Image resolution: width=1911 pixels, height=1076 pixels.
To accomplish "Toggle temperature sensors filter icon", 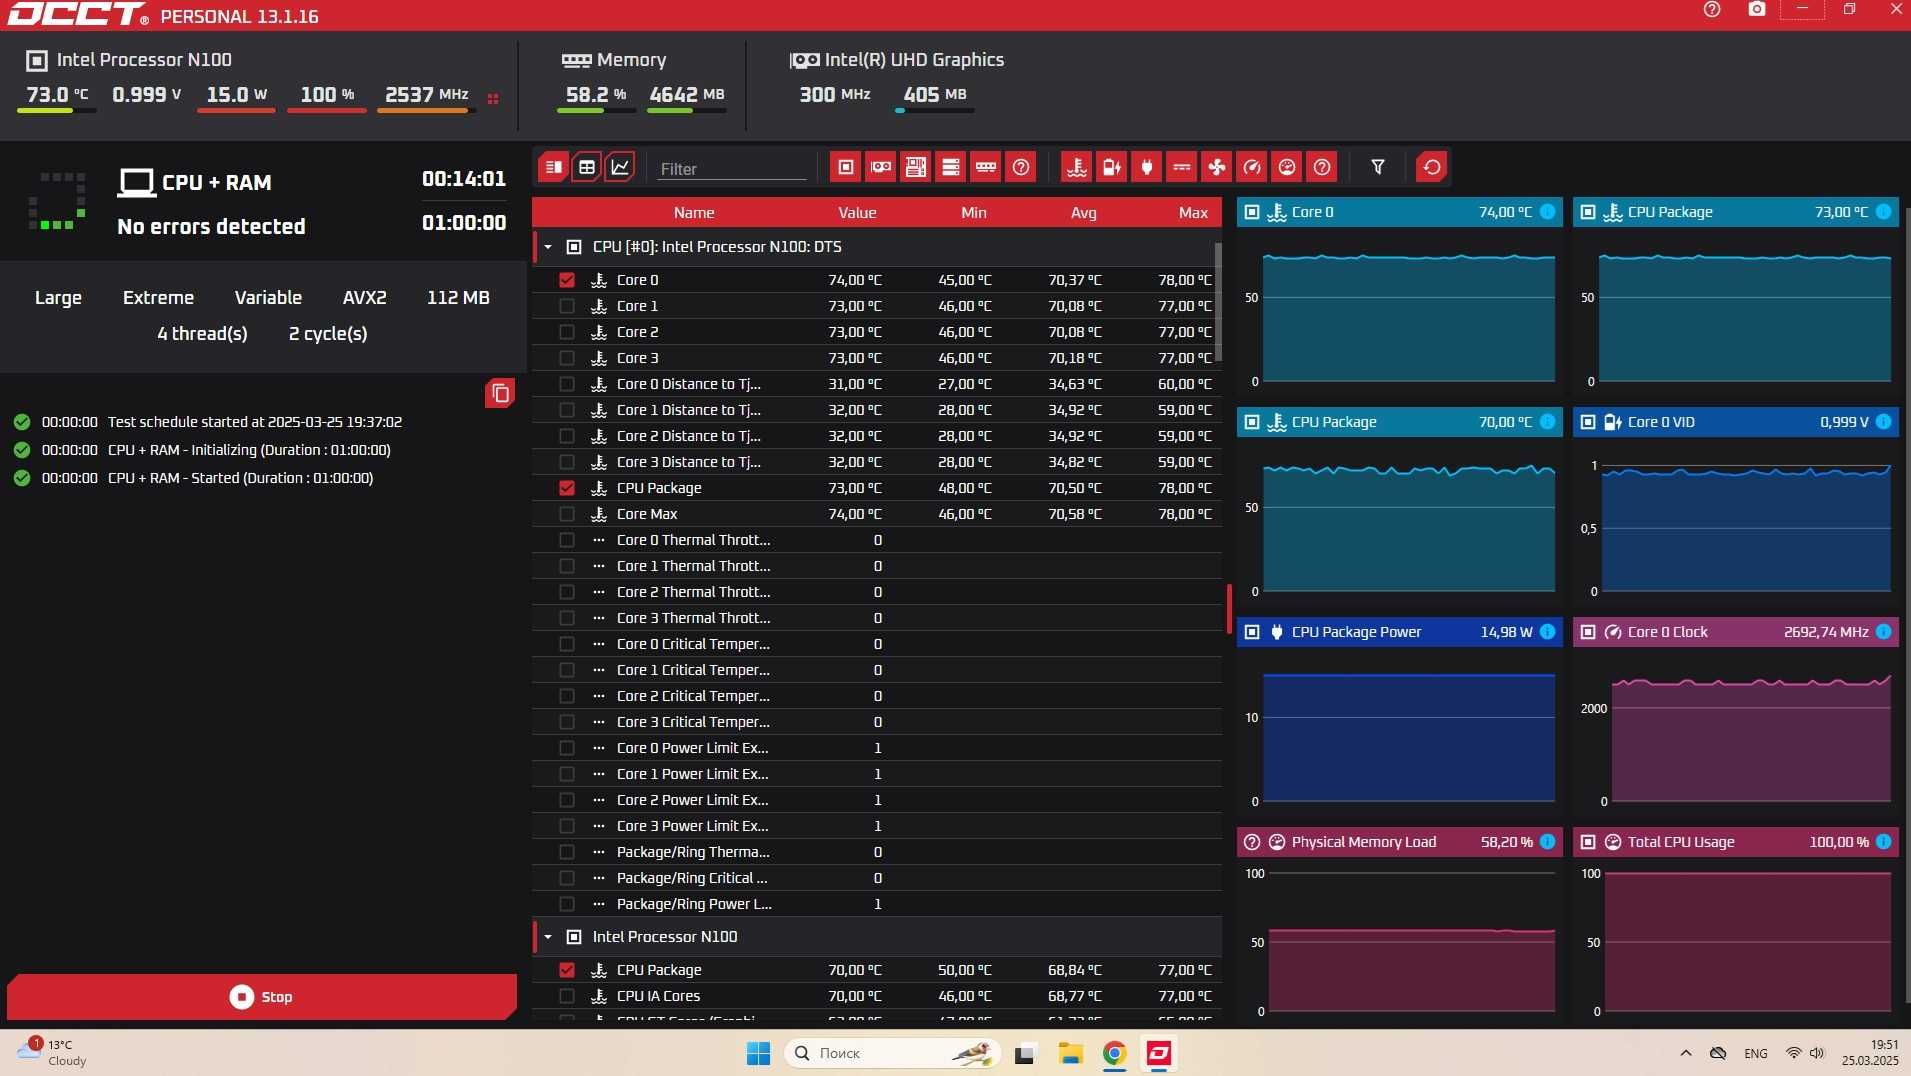I will (1077, 167).
